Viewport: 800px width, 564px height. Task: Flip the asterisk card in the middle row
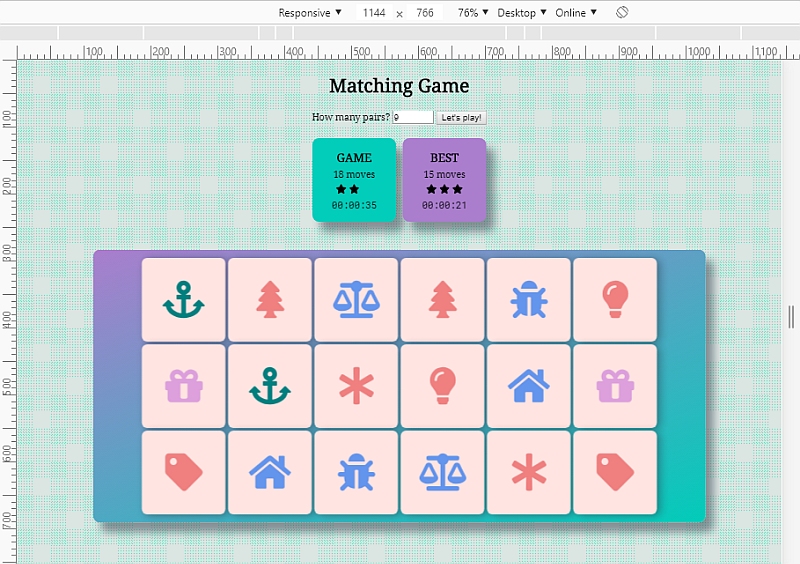click(356, 385)
